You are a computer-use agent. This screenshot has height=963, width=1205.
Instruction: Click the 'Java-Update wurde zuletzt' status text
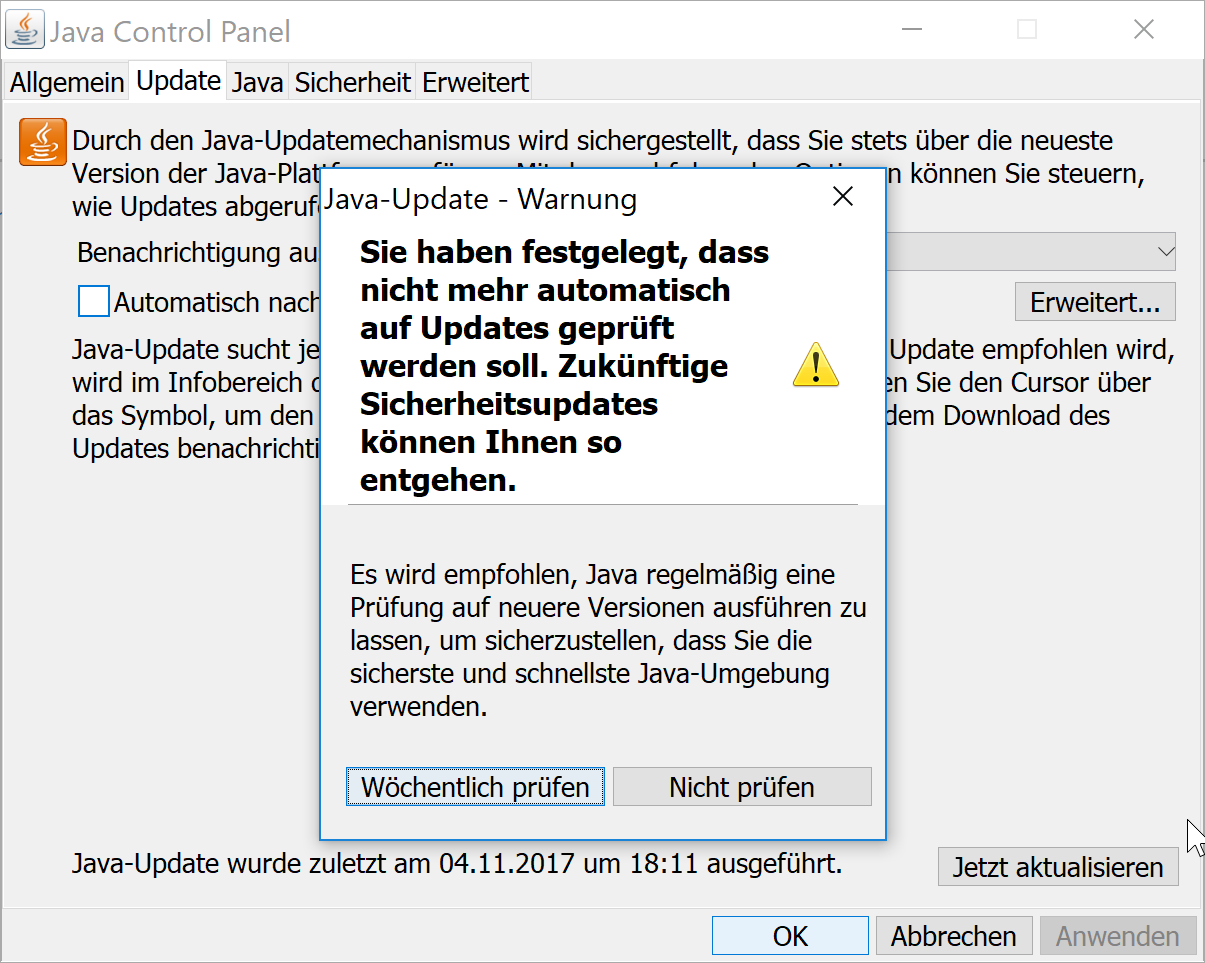pyautogui.click(x=457, y=863)
